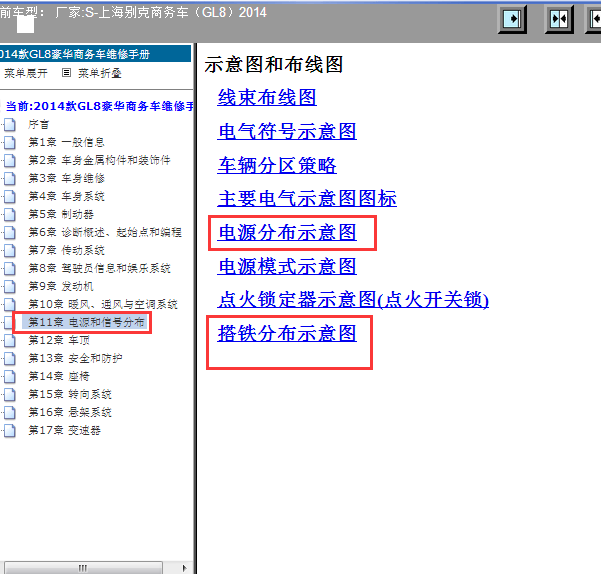Viewport: 601px width, 574px height.
Task: Click page icon beside 第3章 车身维修
Action: 10,179
